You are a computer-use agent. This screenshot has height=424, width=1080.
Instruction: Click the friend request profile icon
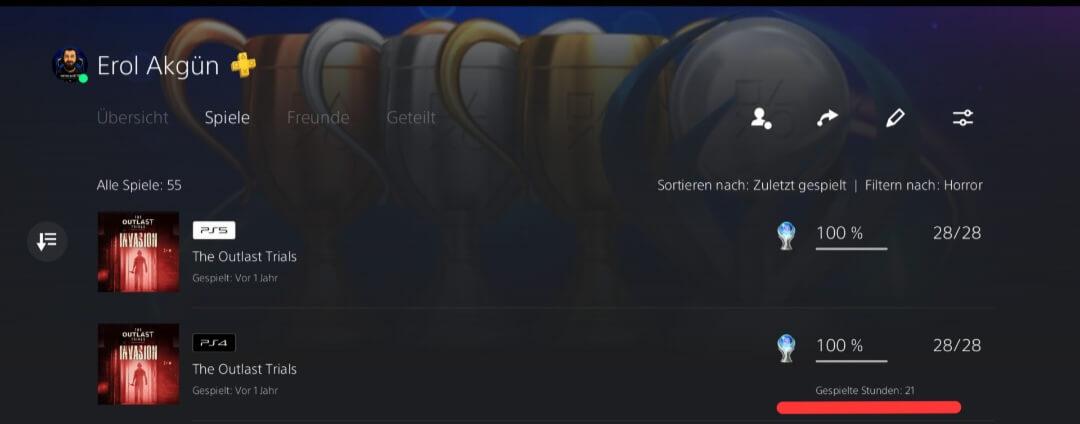pos(760,118)
